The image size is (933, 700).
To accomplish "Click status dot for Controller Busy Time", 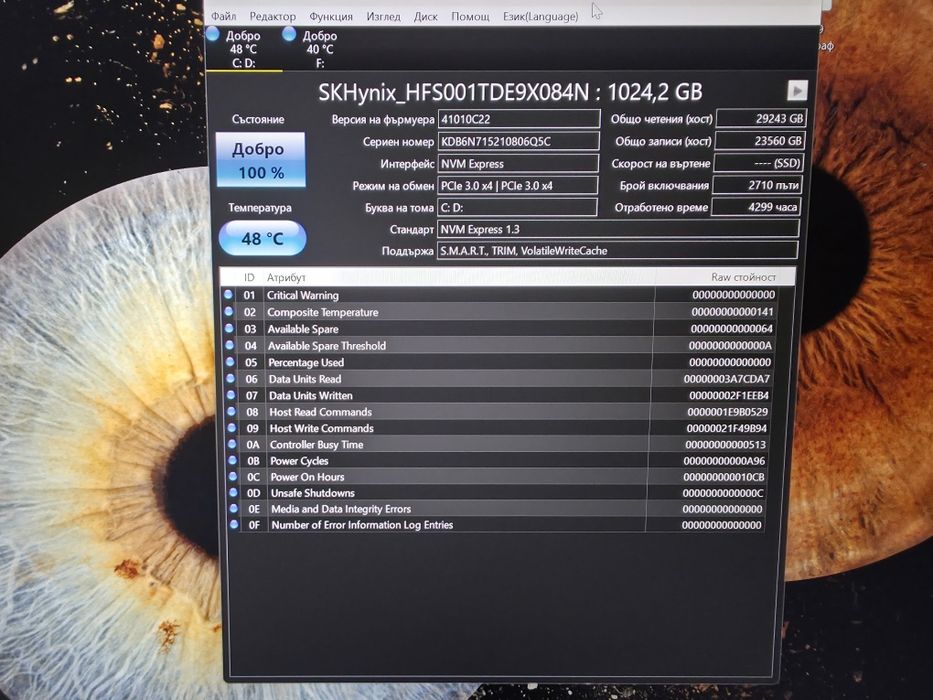I will click(x=232, y=444).
